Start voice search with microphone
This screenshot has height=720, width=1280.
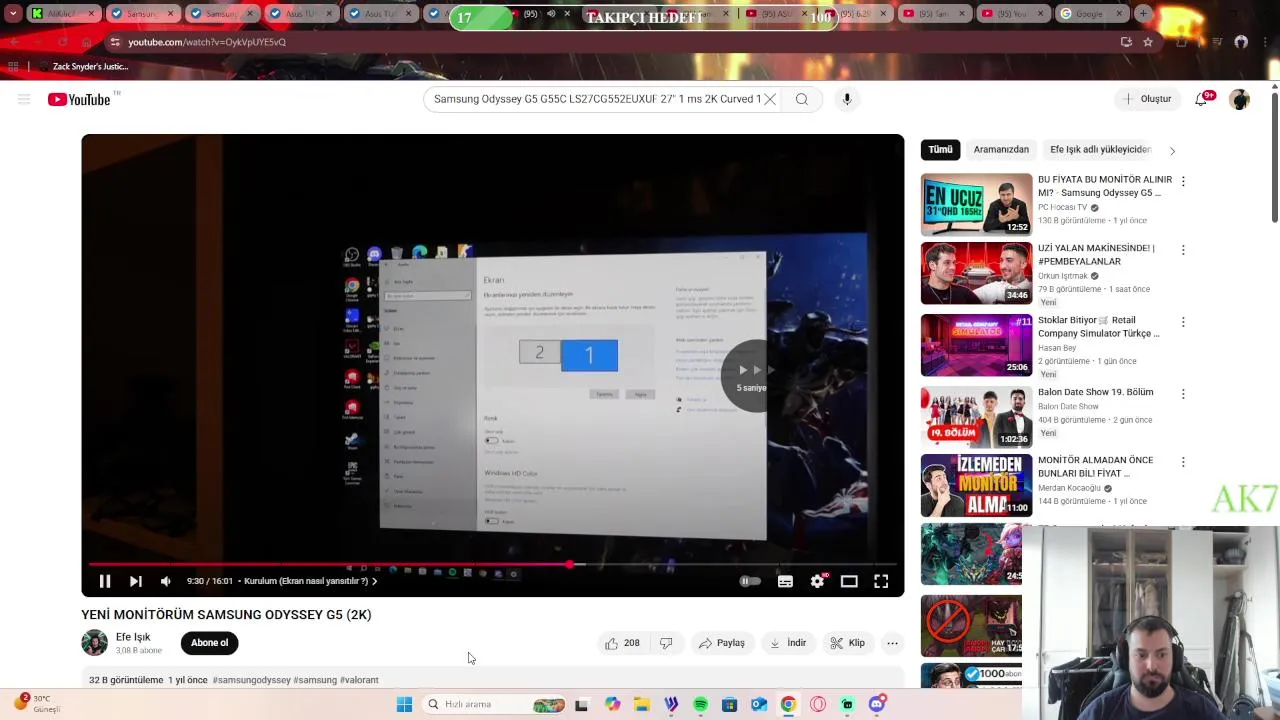click(847, 99)
